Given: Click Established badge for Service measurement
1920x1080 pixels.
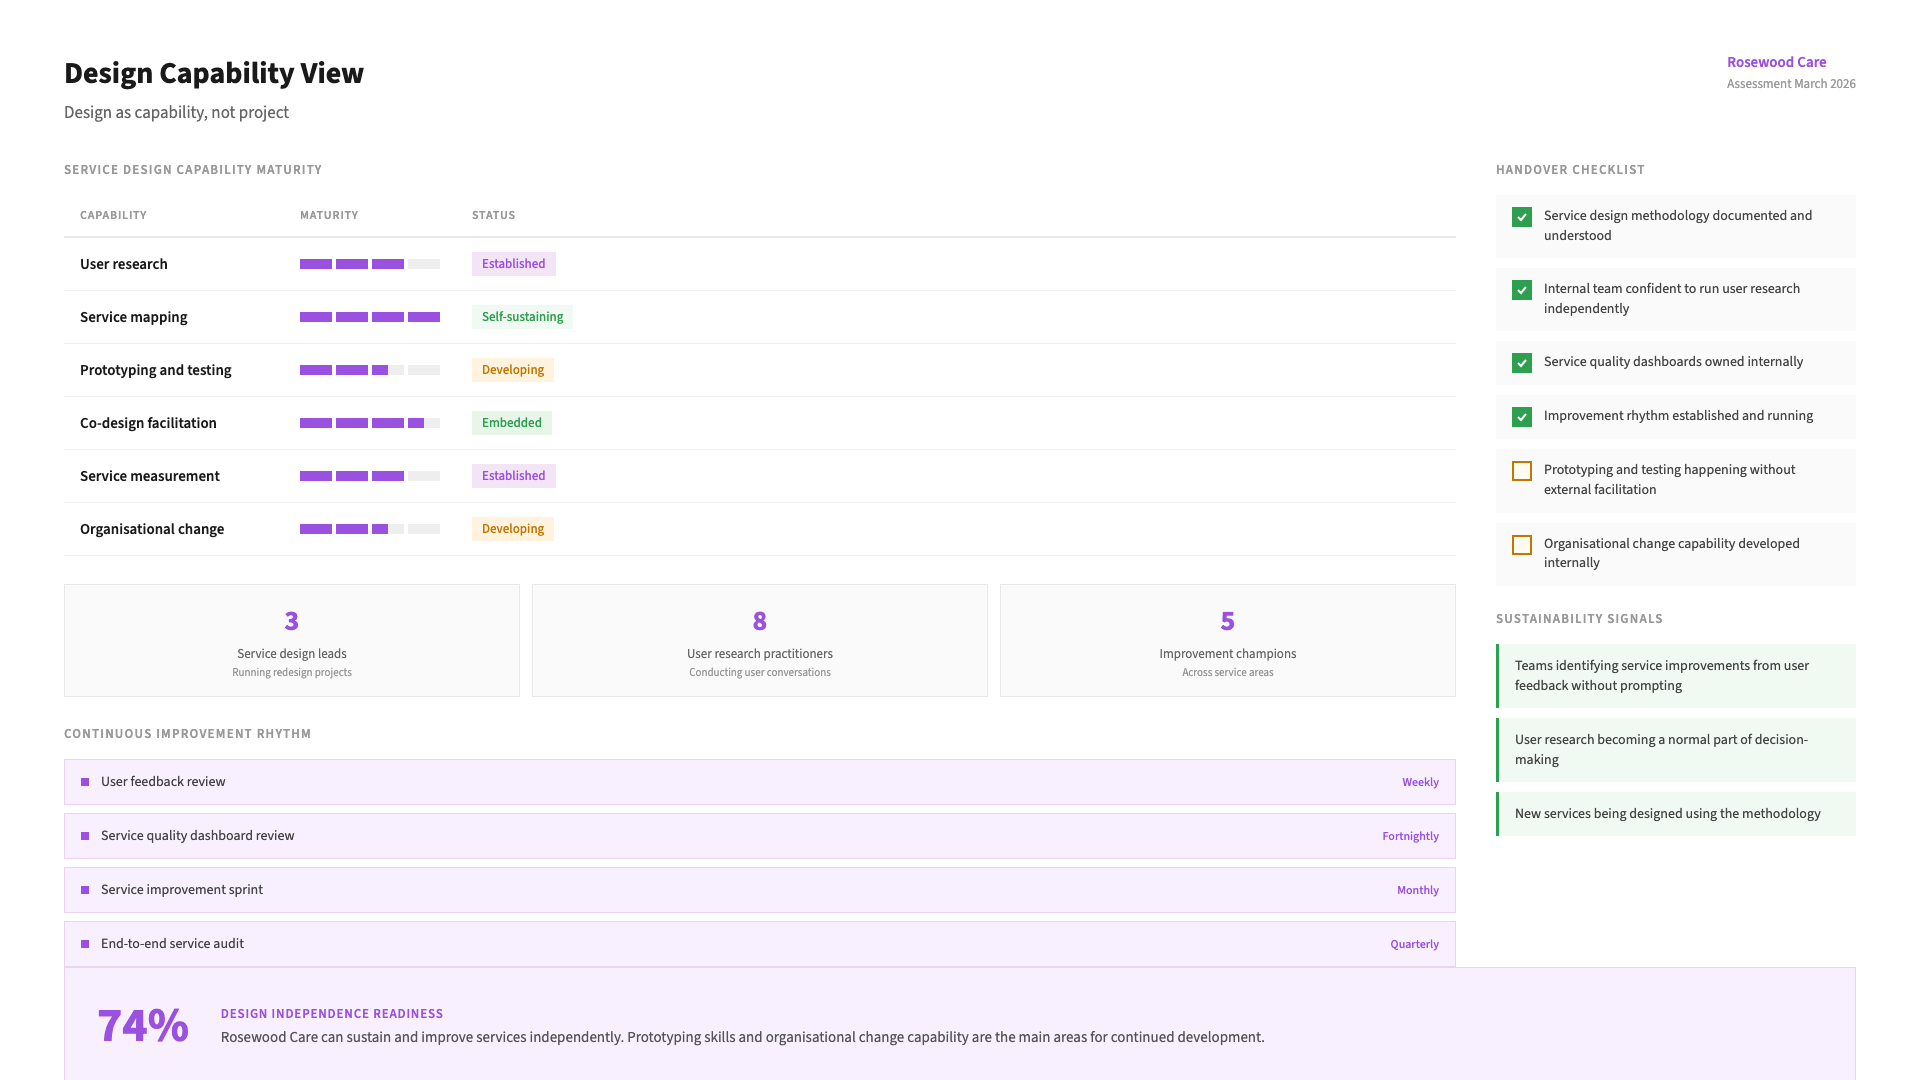Looking at the screenshot, I should click(514, 476).
